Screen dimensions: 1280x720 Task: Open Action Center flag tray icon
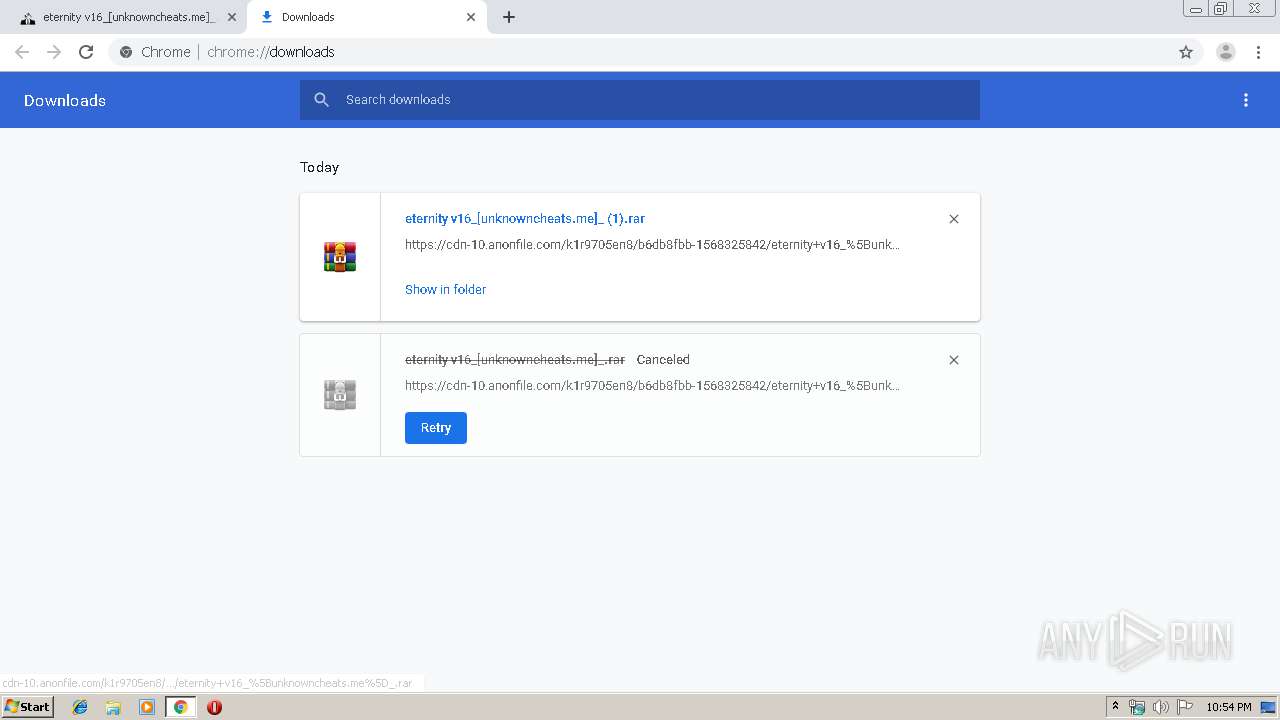(1185, 707)
